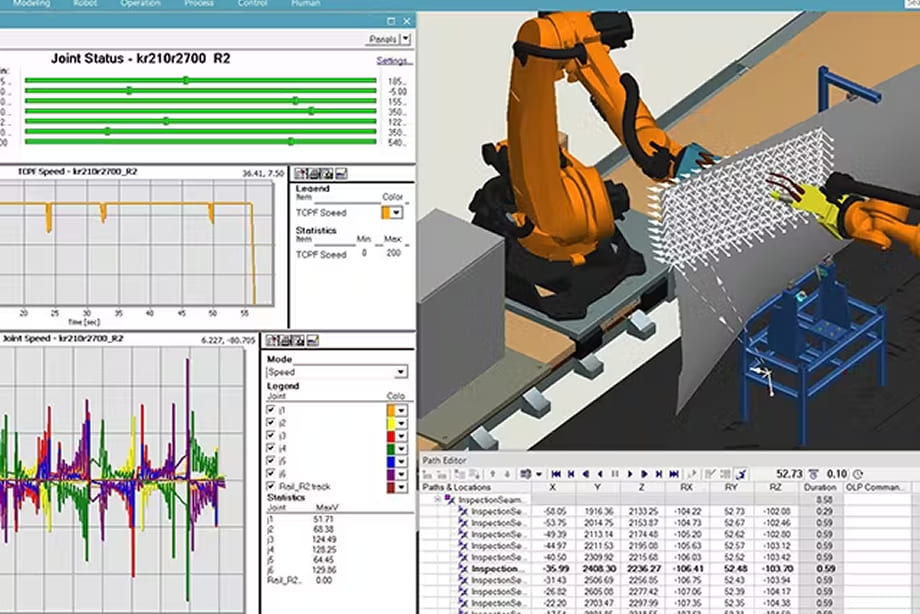
Task: Click the j6 purple color swatch
Action: coord(391,474)
